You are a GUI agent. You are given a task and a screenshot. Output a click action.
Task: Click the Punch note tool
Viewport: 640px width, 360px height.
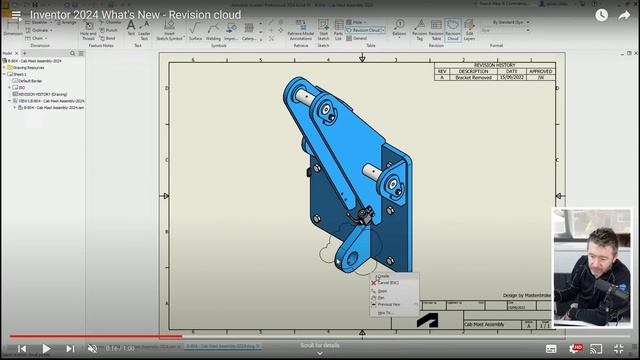(x=109, y=30)
